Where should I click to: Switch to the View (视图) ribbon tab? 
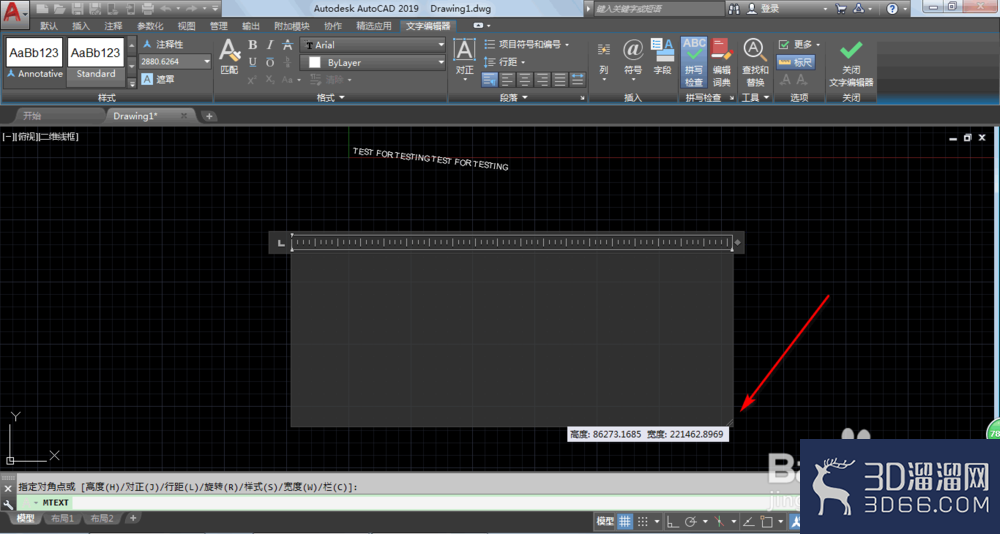186,26
